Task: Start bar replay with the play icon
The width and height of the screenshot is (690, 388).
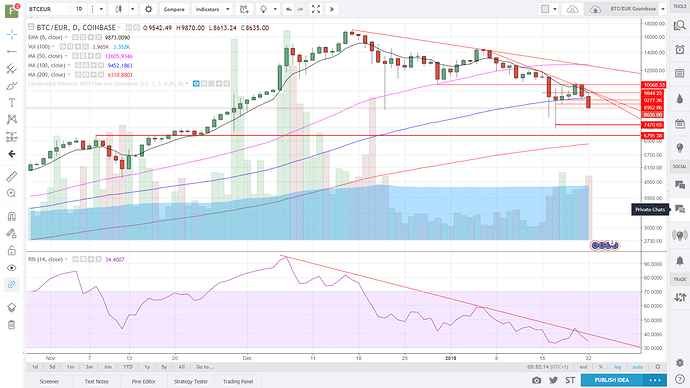Action: tap(332, 9)
